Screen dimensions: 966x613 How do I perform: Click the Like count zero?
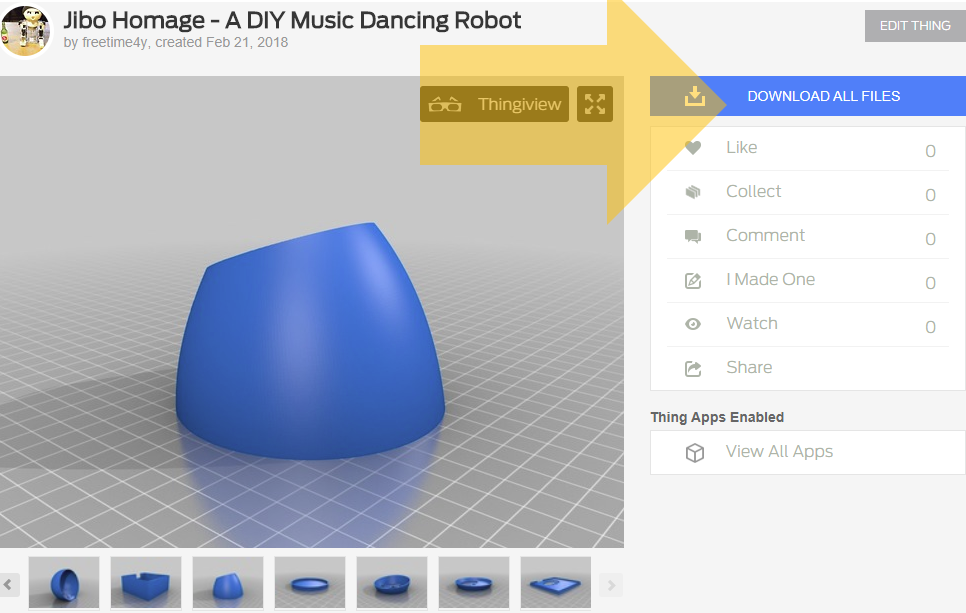[930, 151]
